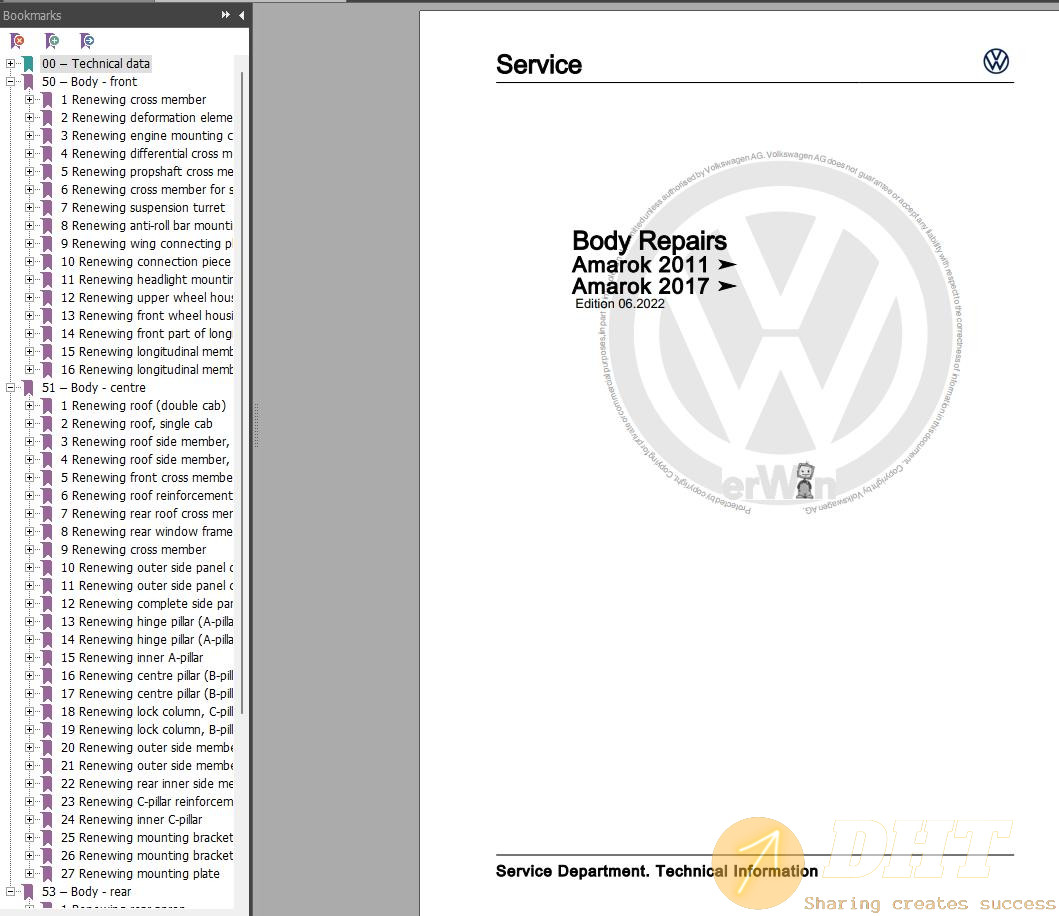
Task: Open 12 Renewing complete side panel
Action: tap(147, 604)
